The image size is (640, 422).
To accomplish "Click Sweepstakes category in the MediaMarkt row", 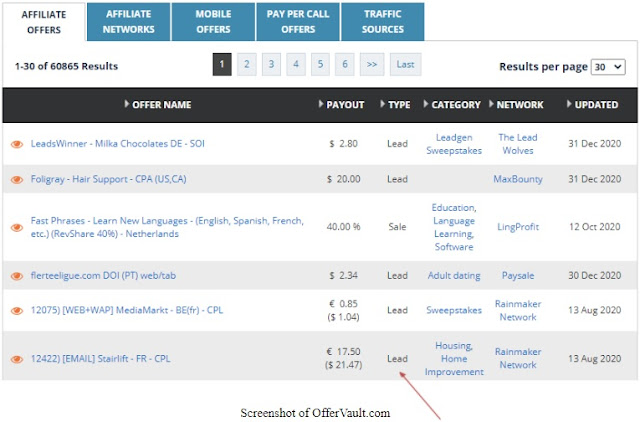I will click(x=454, y=310).
